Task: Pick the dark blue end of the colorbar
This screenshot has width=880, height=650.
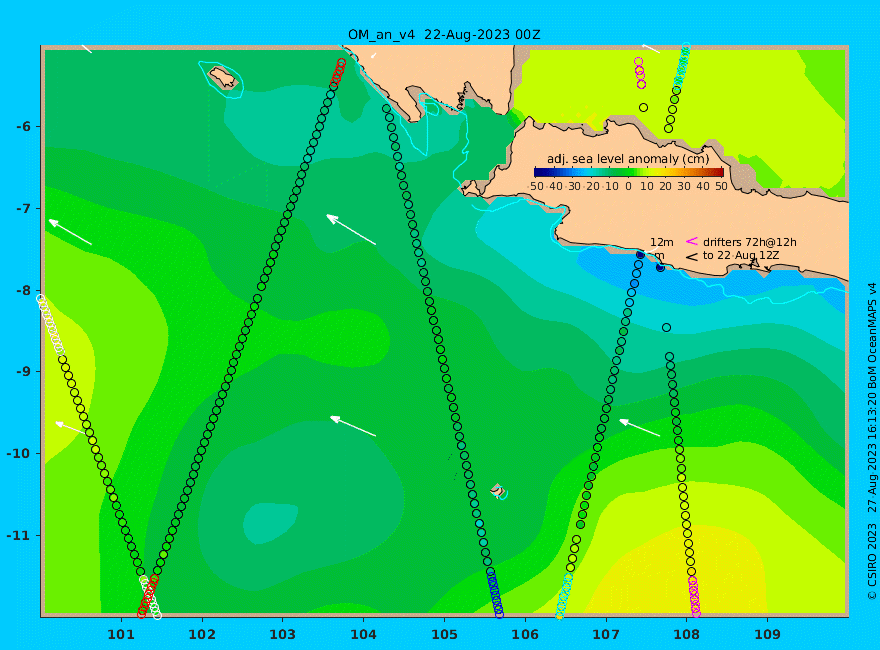Action: coord(539,173)
